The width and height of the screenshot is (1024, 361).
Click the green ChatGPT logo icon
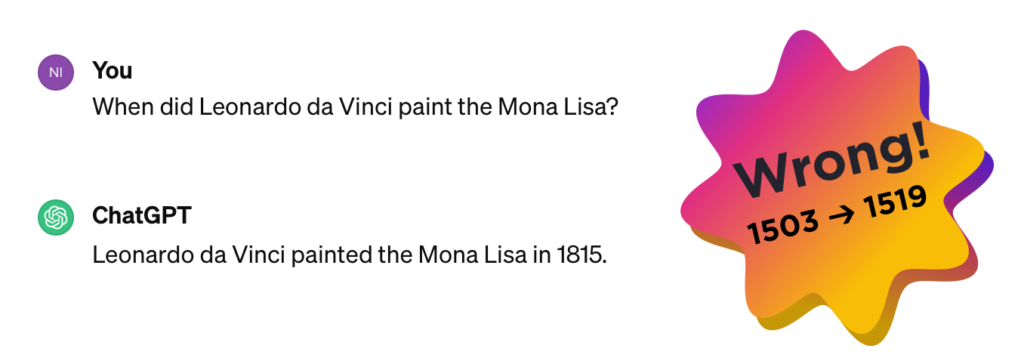(x=56, y=217)
